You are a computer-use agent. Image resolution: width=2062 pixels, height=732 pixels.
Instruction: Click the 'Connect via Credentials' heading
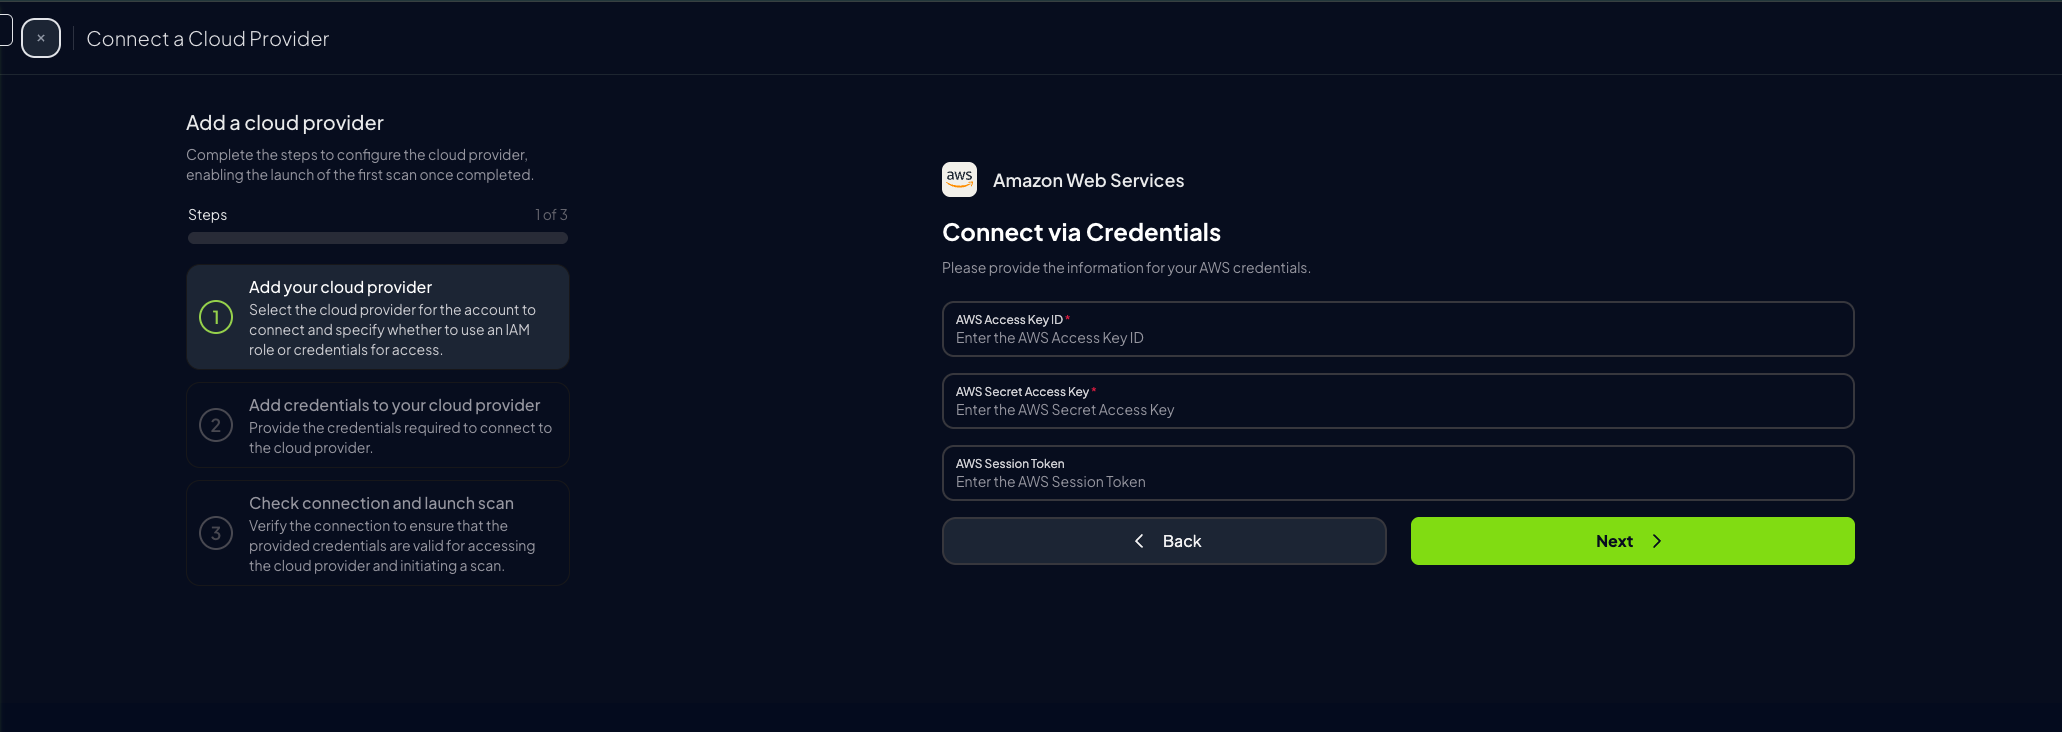point(1081,232)
